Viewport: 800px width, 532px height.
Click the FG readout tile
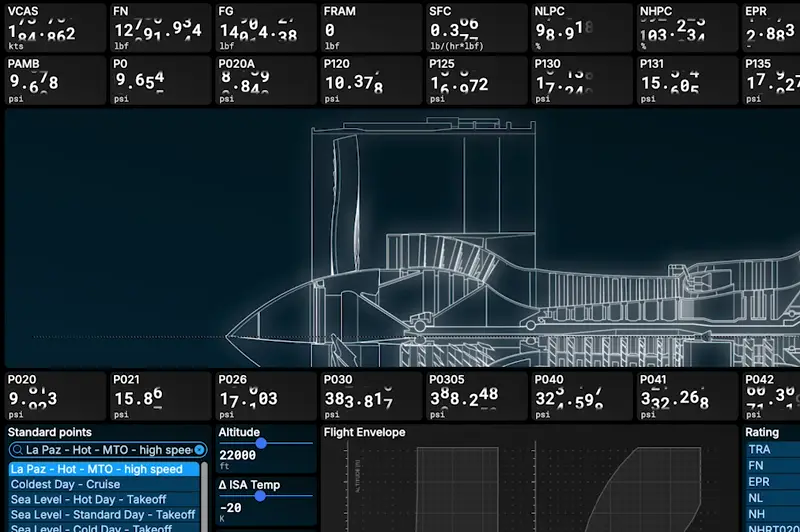tap(266, 28)
